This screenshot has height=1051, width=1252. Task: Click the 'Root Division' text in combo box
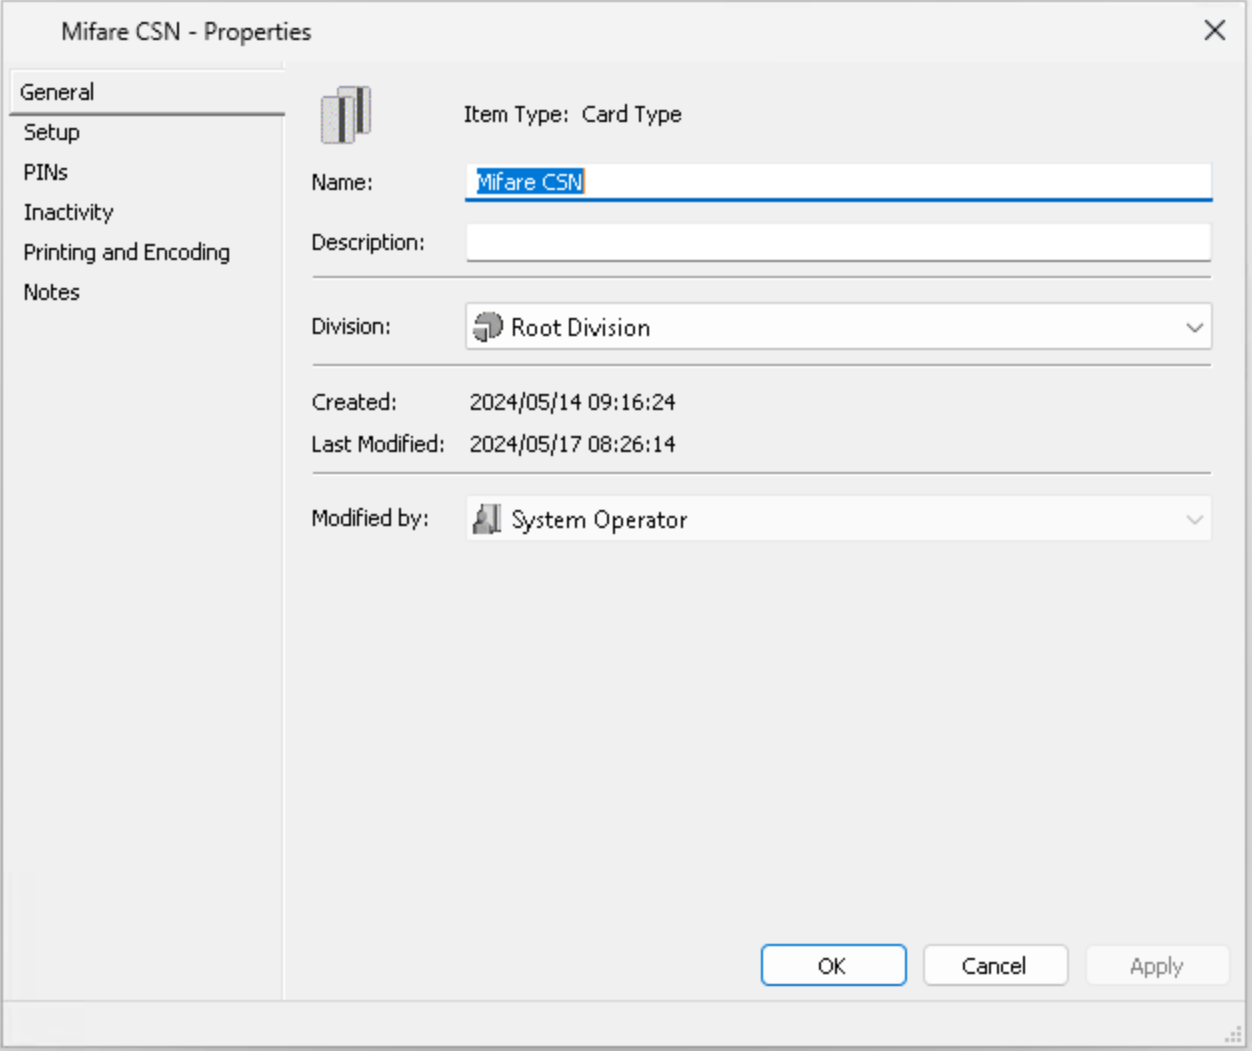581,327
